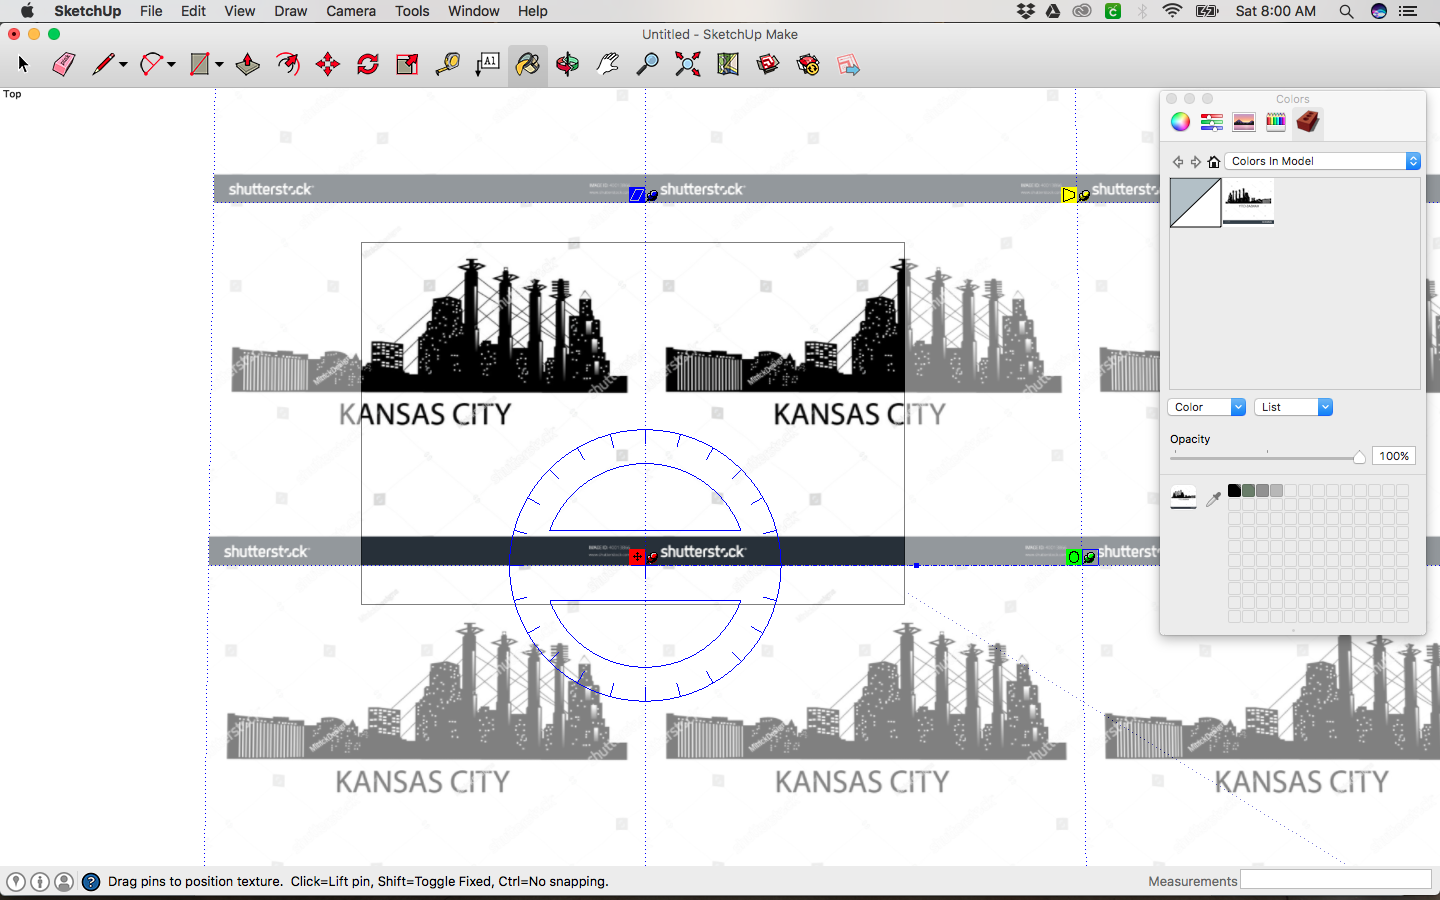Select the default material swatch
Viewport: 1440px width, 900px height.
pyautogui.click(x=1196, y=203)
